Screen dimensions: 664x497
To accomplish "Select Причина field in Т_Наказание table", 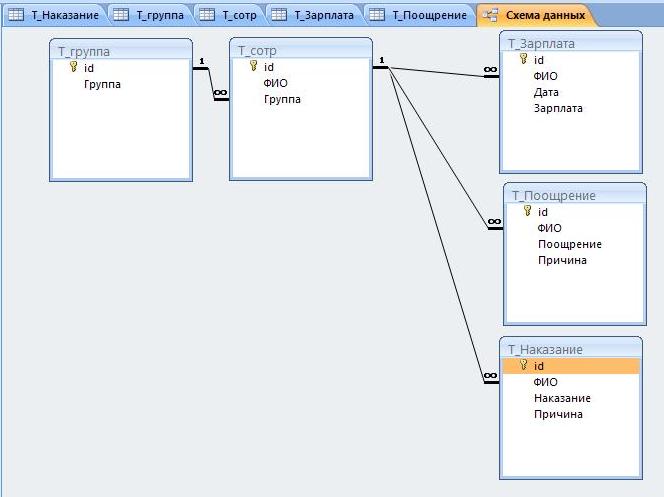I will (x=571, y=414).
